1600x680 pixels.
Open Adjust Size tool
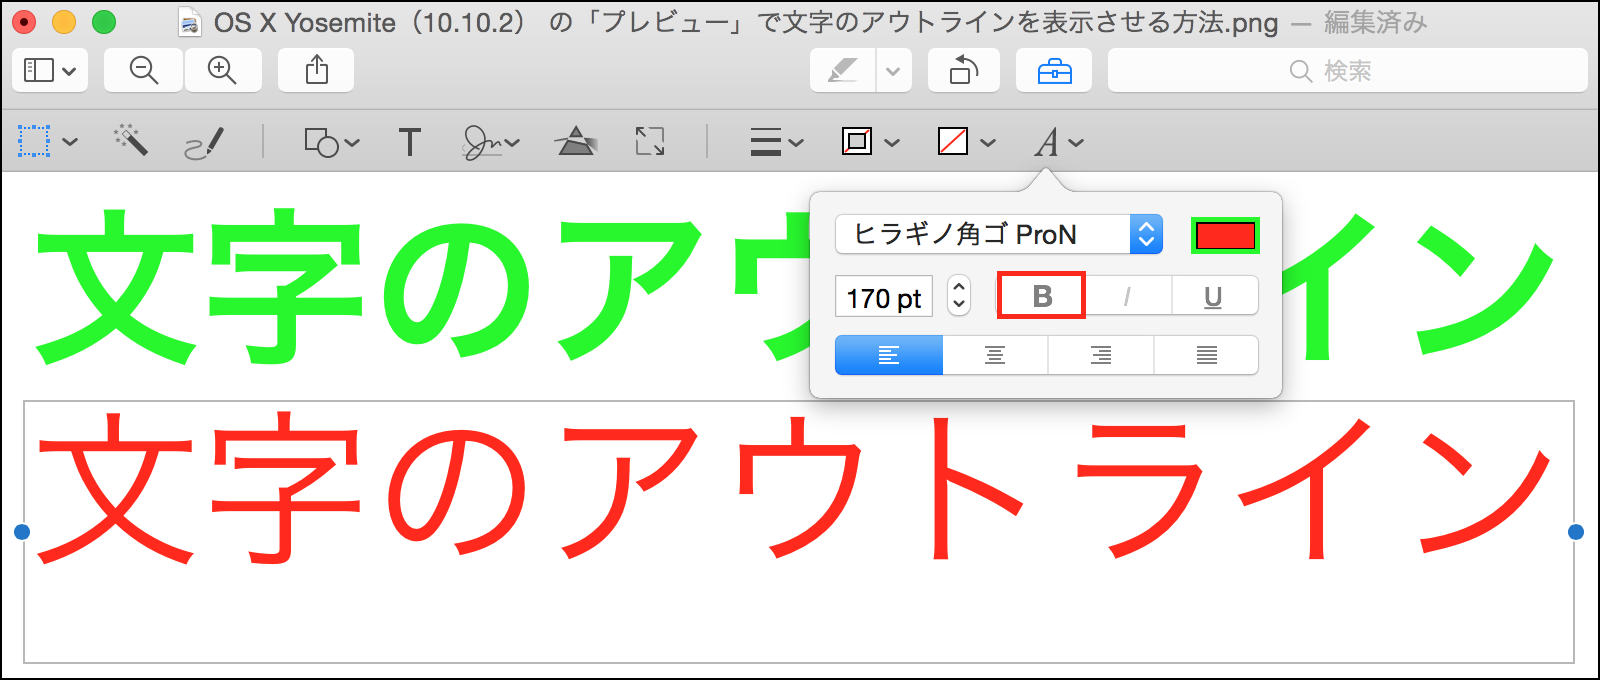pos(650,141)
